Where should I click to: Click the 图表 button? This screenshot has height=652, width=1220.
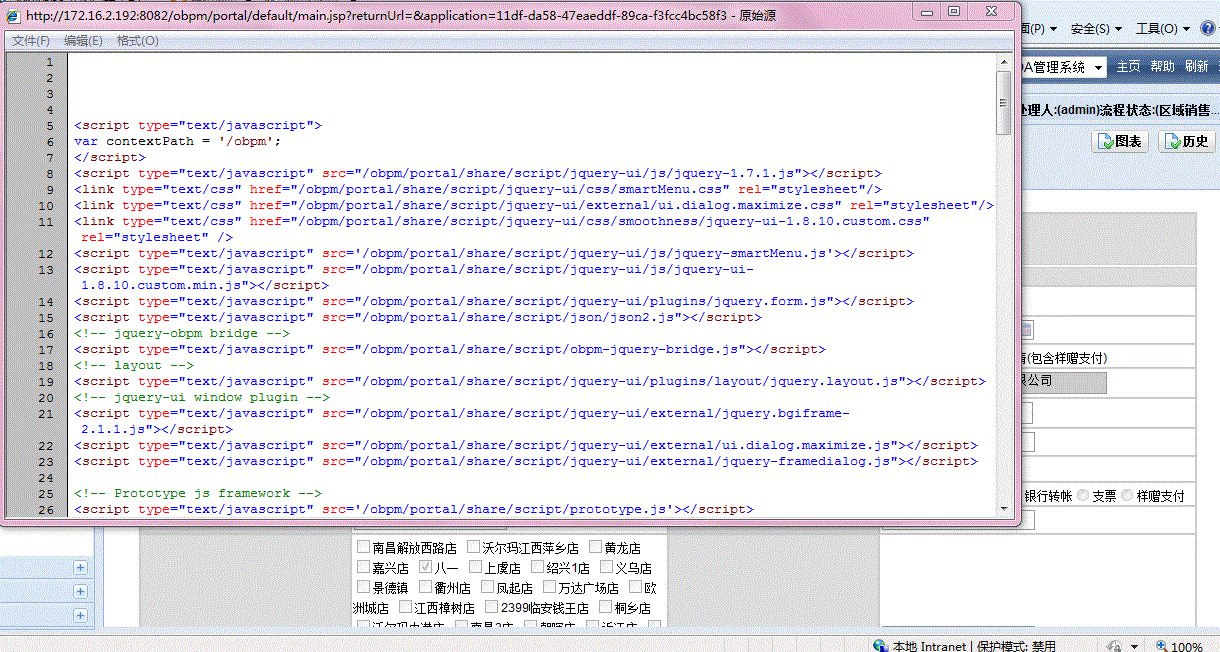coord(1119,141)
